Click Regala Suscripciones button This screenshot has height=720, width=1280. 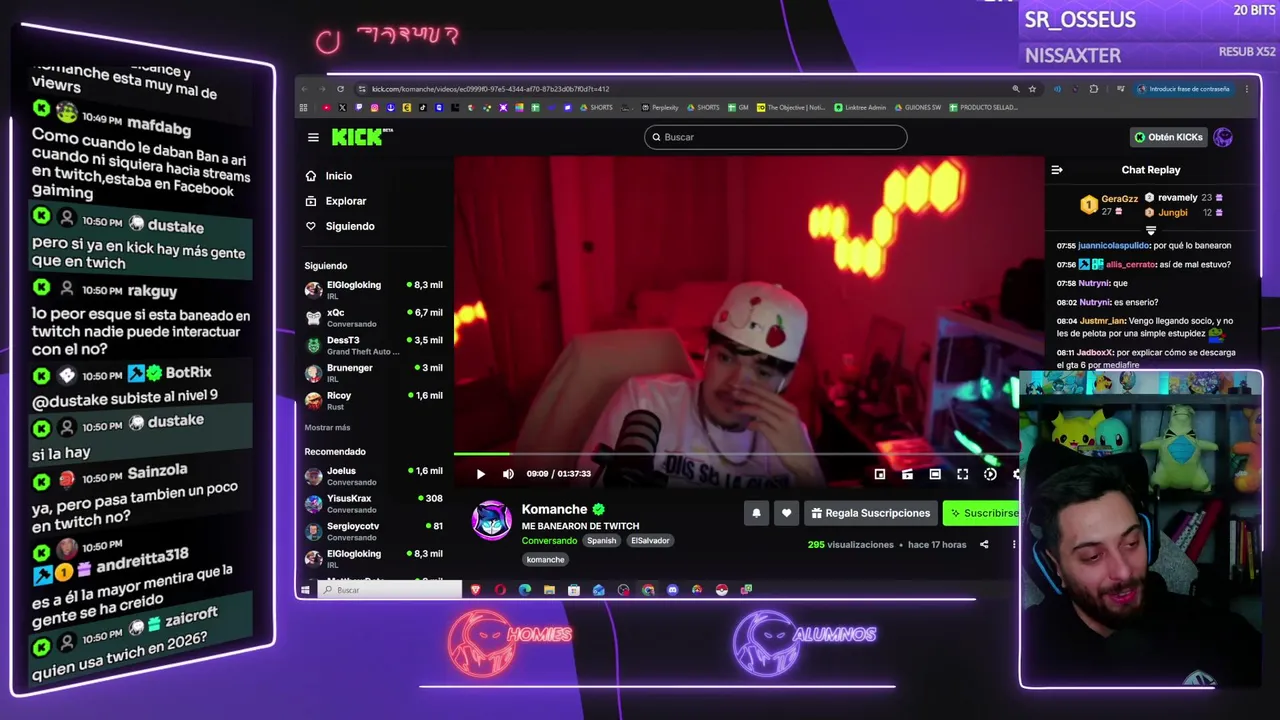(870, 513)
